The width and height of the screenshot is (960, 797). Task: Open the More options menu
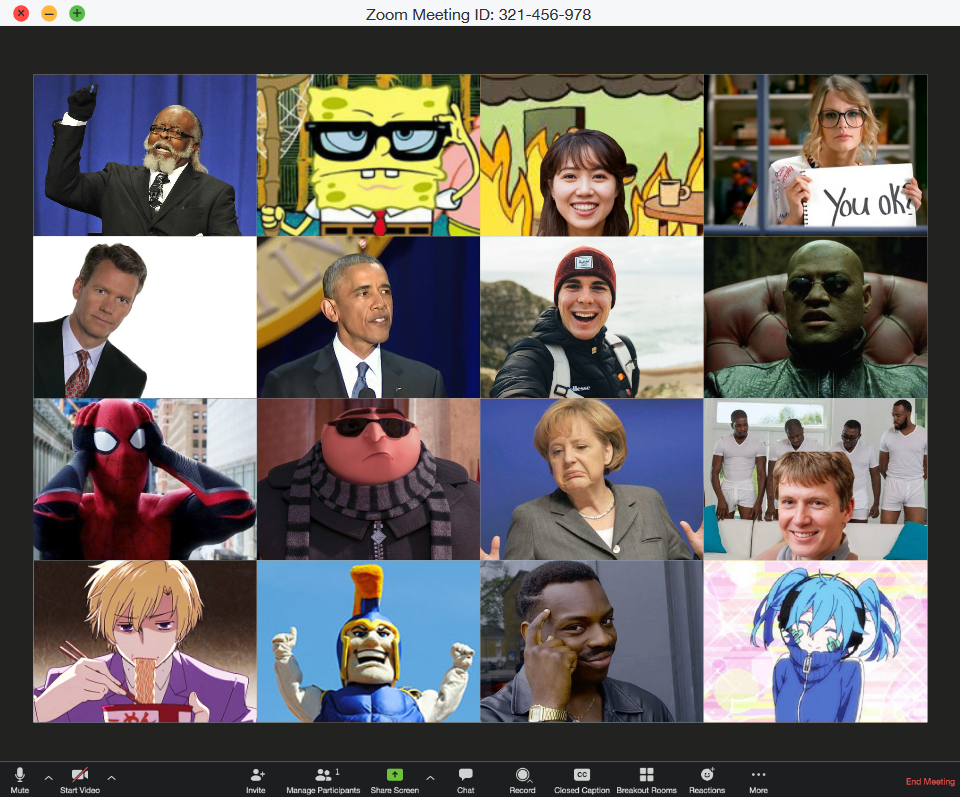tap(759, 780)
